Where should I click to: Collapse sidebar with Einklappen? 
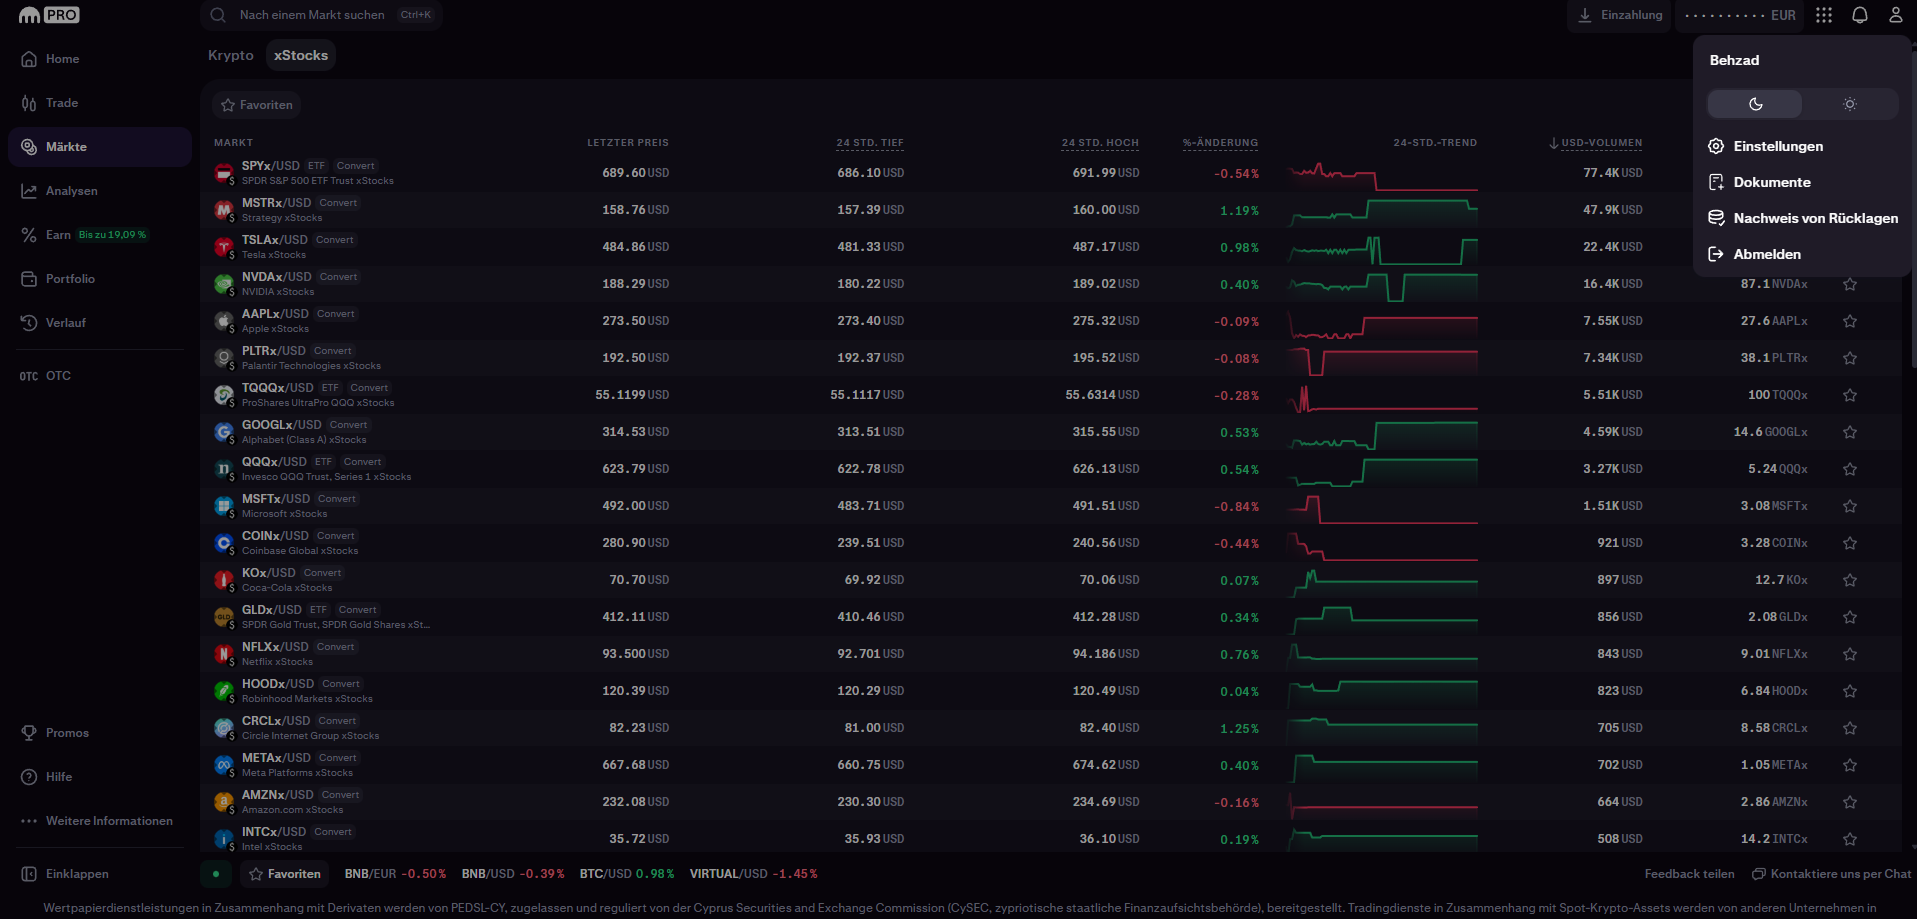pos(65,874)
